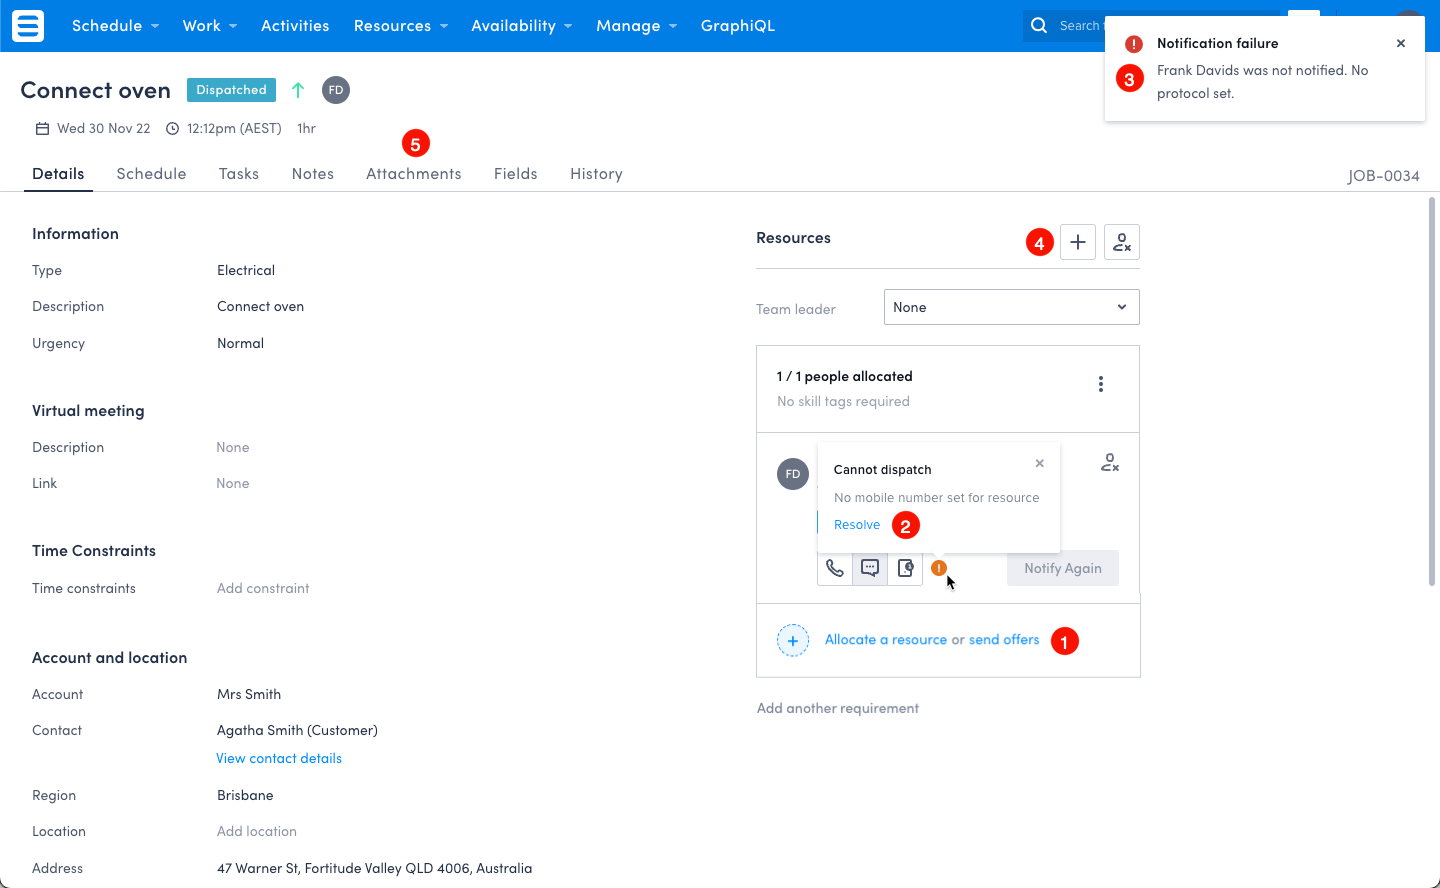Click the remove all resources icon in the header
This screenshot has width=1440, height=888.
(1121, 242)
